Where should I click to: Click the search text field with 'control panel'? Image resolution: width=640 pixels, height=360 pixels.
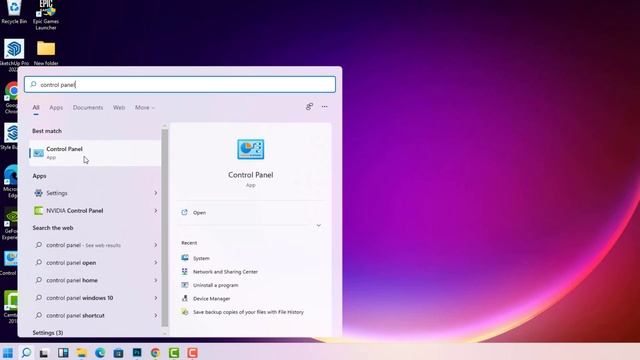tap(180, 84)
